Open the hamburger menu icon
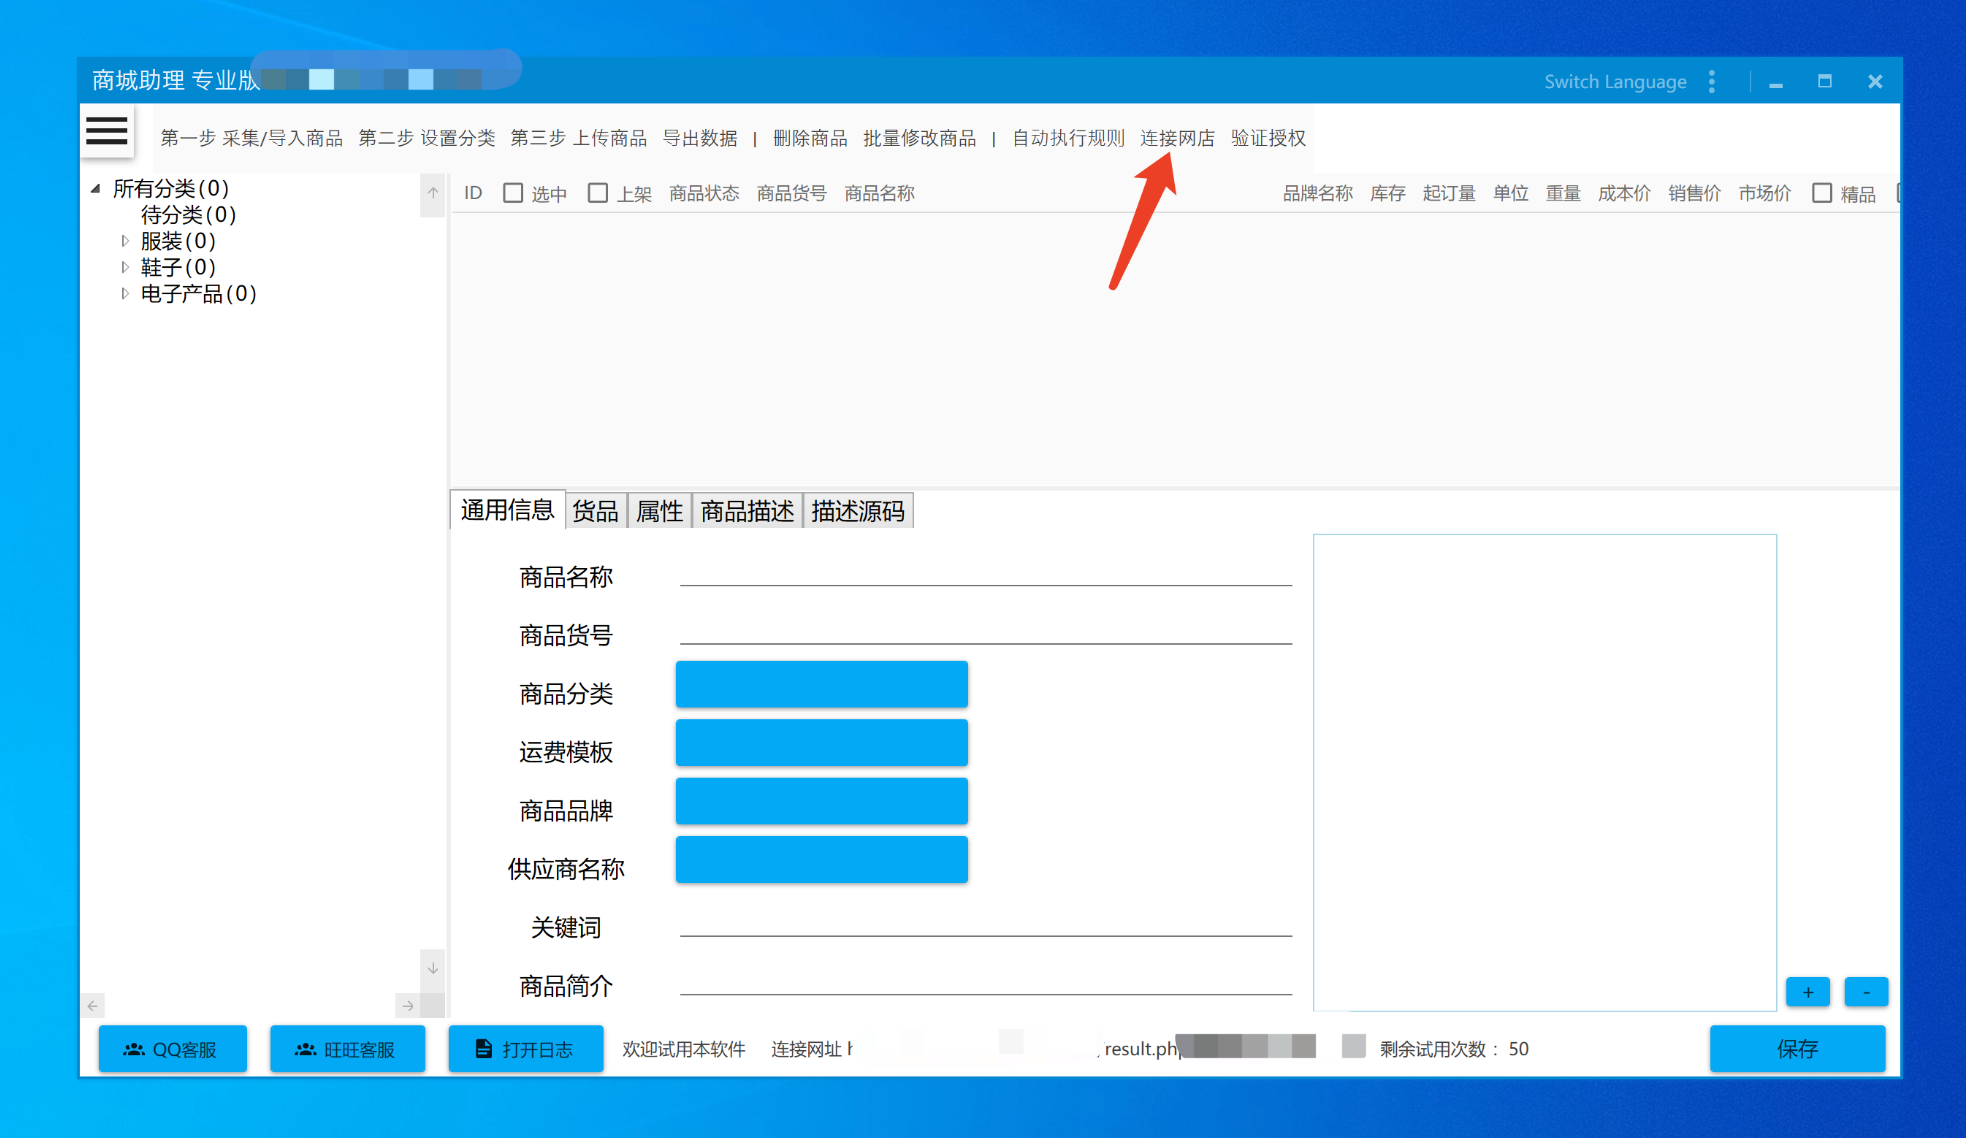1966x1138 pixels. point(107,131)
